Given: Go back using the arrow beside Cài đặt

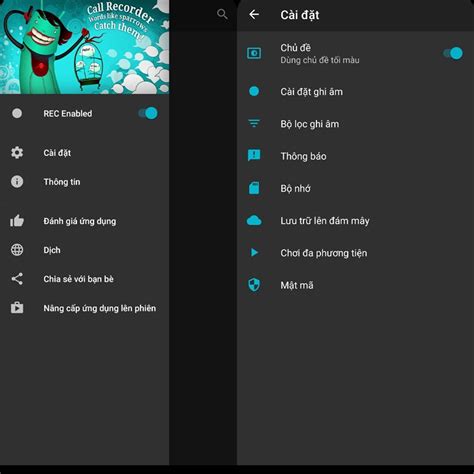Looking at the screenshot, I should [254, 15].
